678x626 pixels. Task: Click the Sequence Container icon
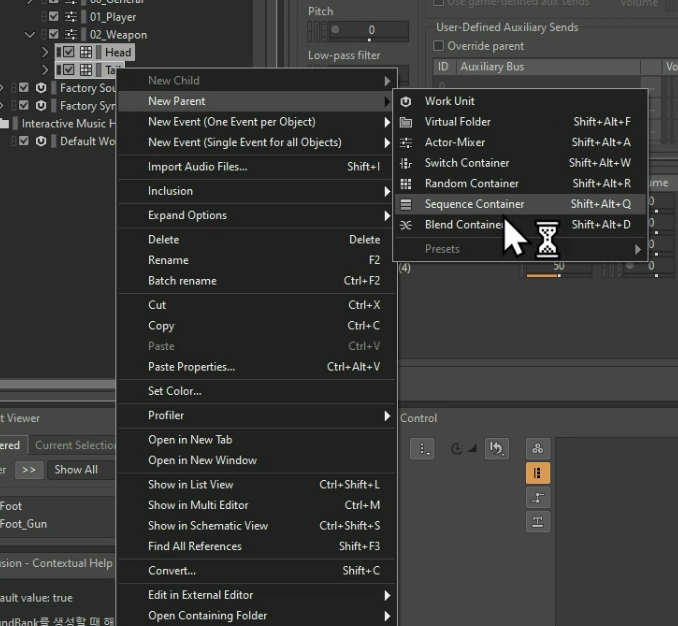pos(406,204)
